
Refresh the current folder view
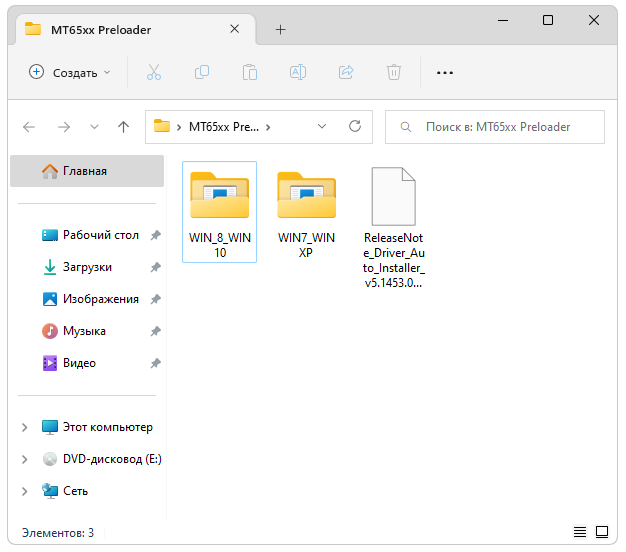pyautogui.click(x=355, y=127)
